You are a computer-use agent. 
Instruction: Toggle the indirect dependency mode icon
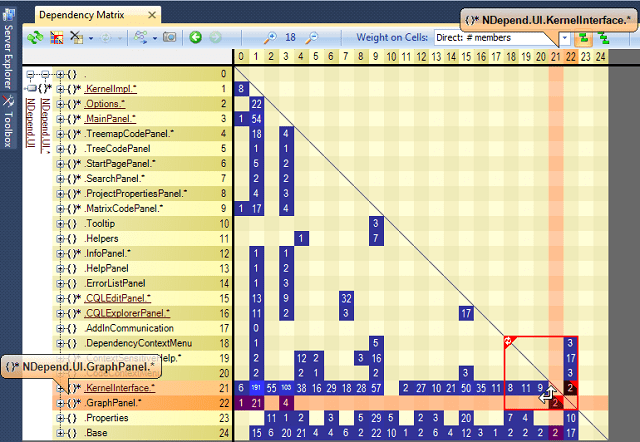tap(603, 38)
